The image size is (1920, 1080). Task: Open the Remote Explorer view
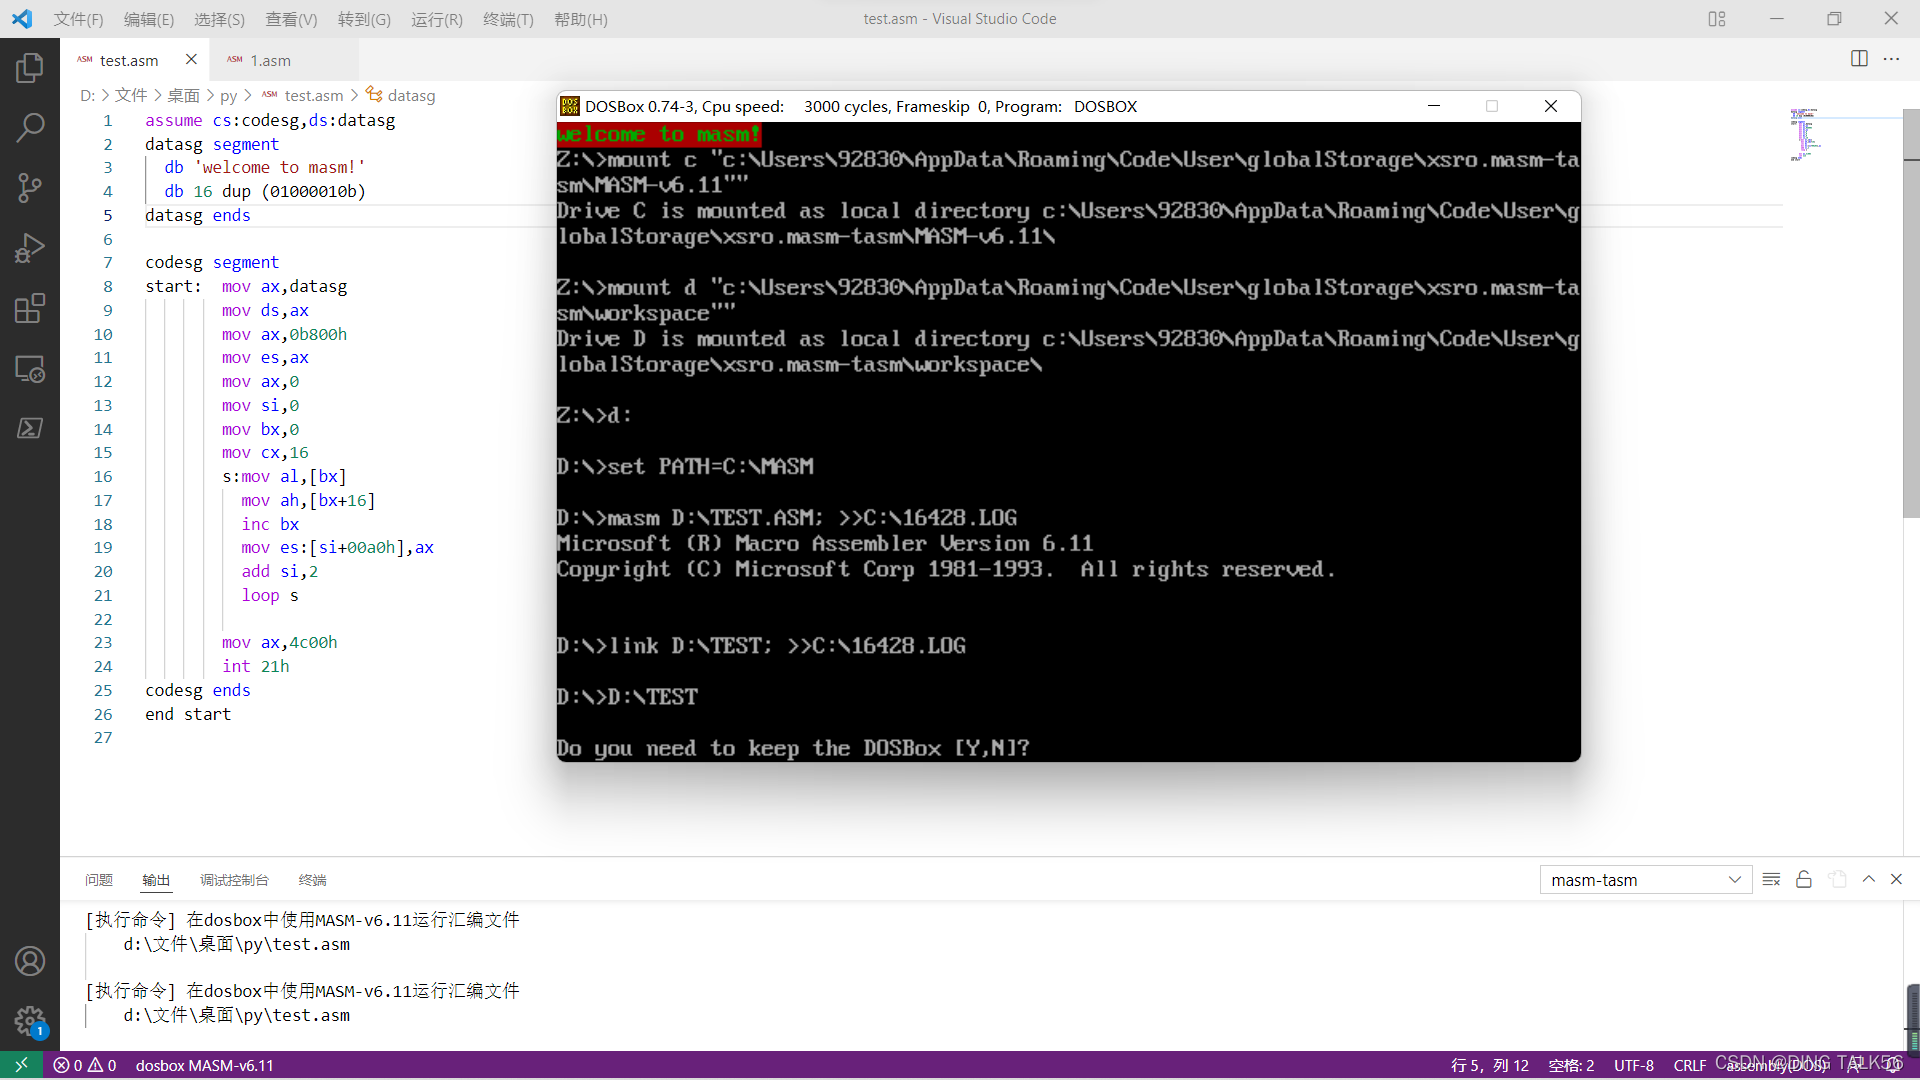click(x=30, y=369)
